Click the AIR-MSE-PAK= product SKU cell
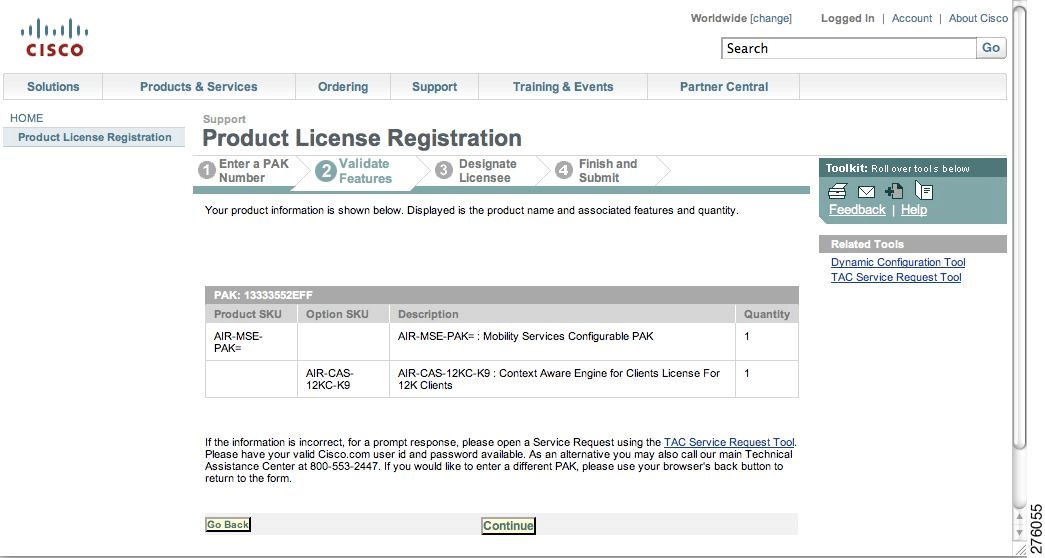The width and height of the screenshot is (1045, 558). point(251,342)
